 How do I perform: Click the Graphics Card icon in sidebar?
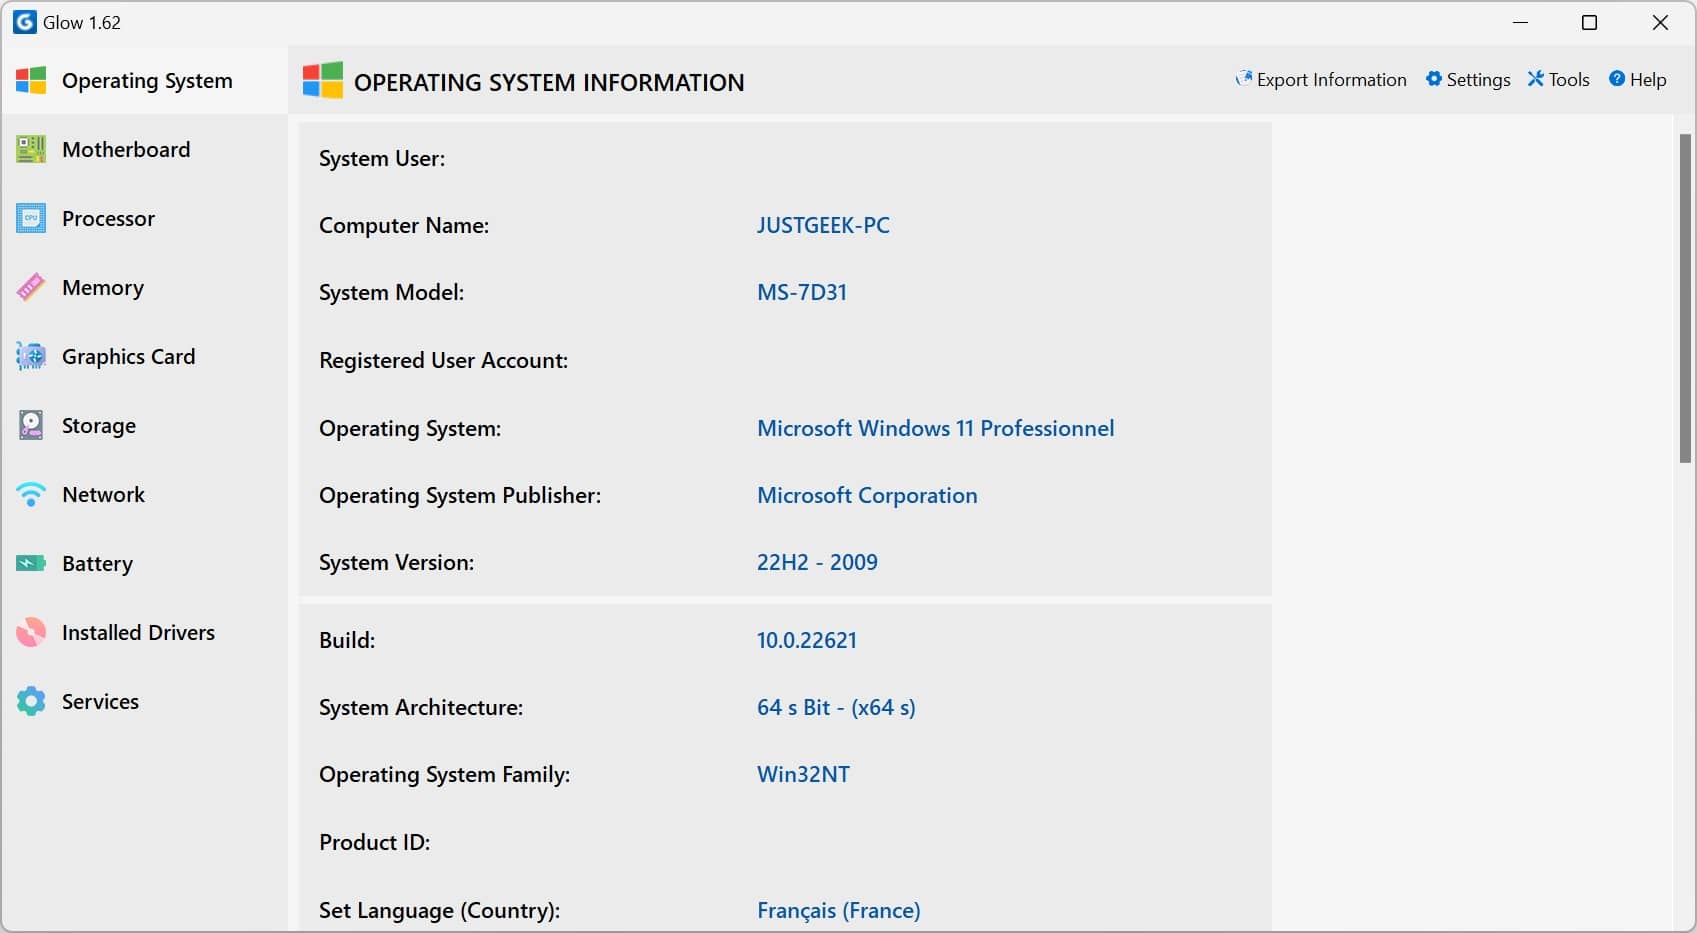tap(31, 356)
